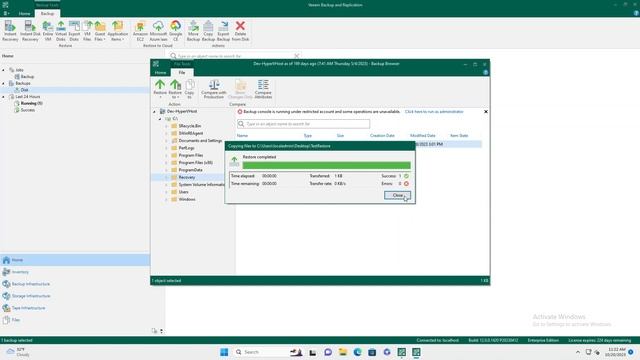
Task: Click the Copy to icon
Action: click(189, 89)
